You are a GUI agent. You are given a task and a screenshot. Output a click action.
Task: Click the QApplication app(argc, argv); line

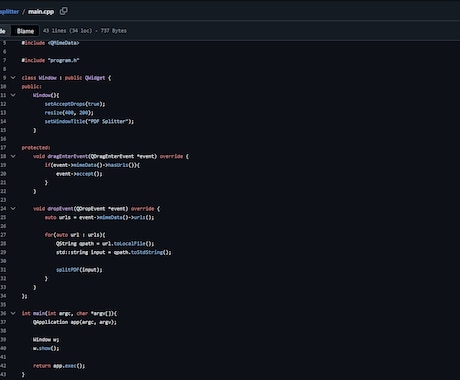pos(75,322)
